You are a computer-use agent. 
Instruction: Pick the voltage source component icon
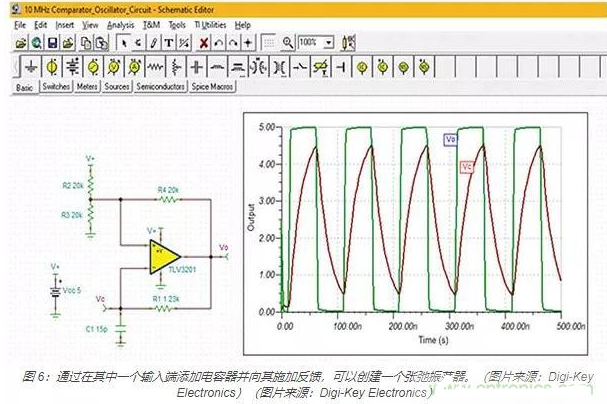click(x=52, y=67)
